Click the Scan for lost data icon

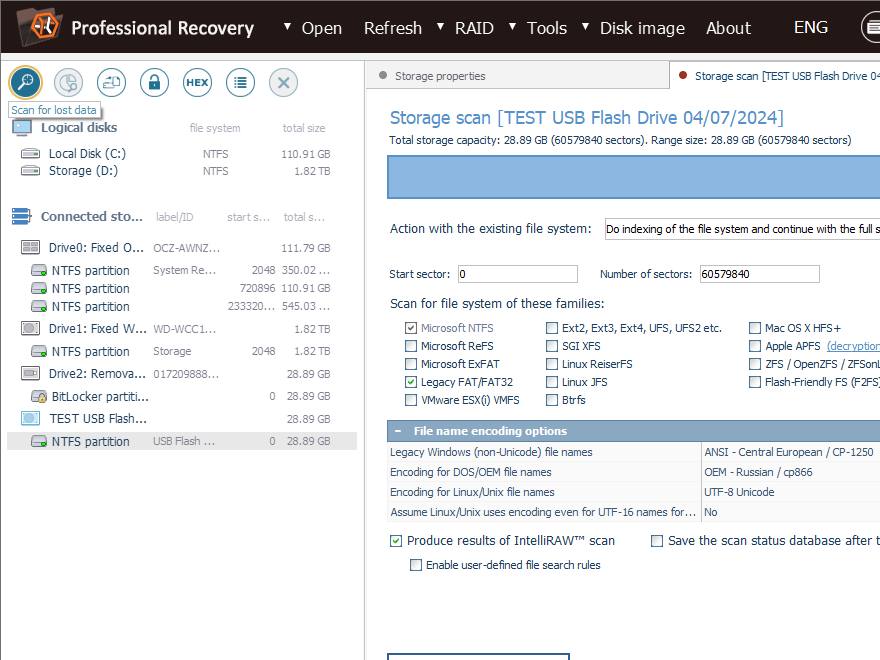coord(25,82)
